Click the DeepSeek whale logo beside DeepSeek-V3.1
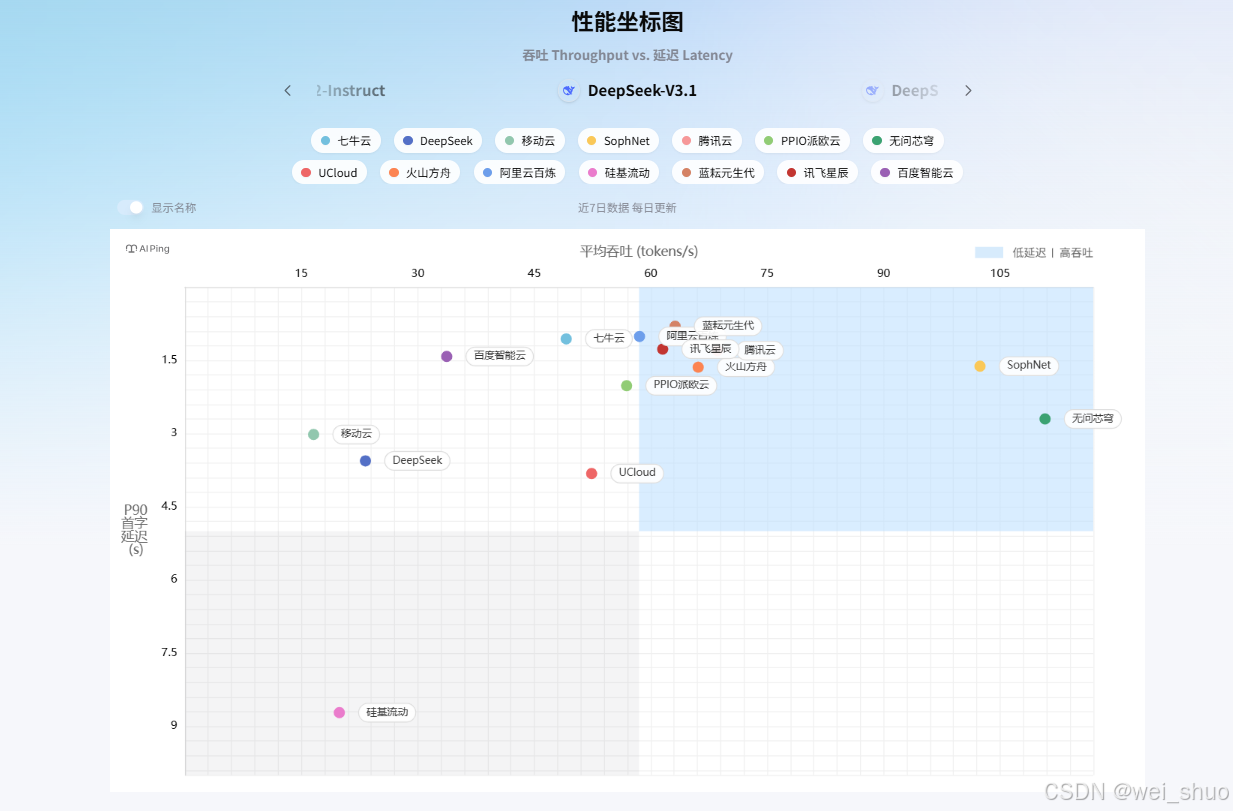1233x811 pixels. pyautogui.click(x=569, y=91)
